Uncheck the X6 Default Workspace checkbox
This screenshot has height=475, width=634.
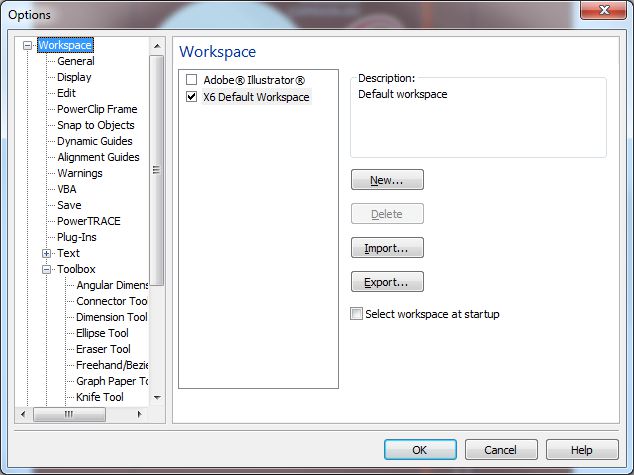click(191, 97)
